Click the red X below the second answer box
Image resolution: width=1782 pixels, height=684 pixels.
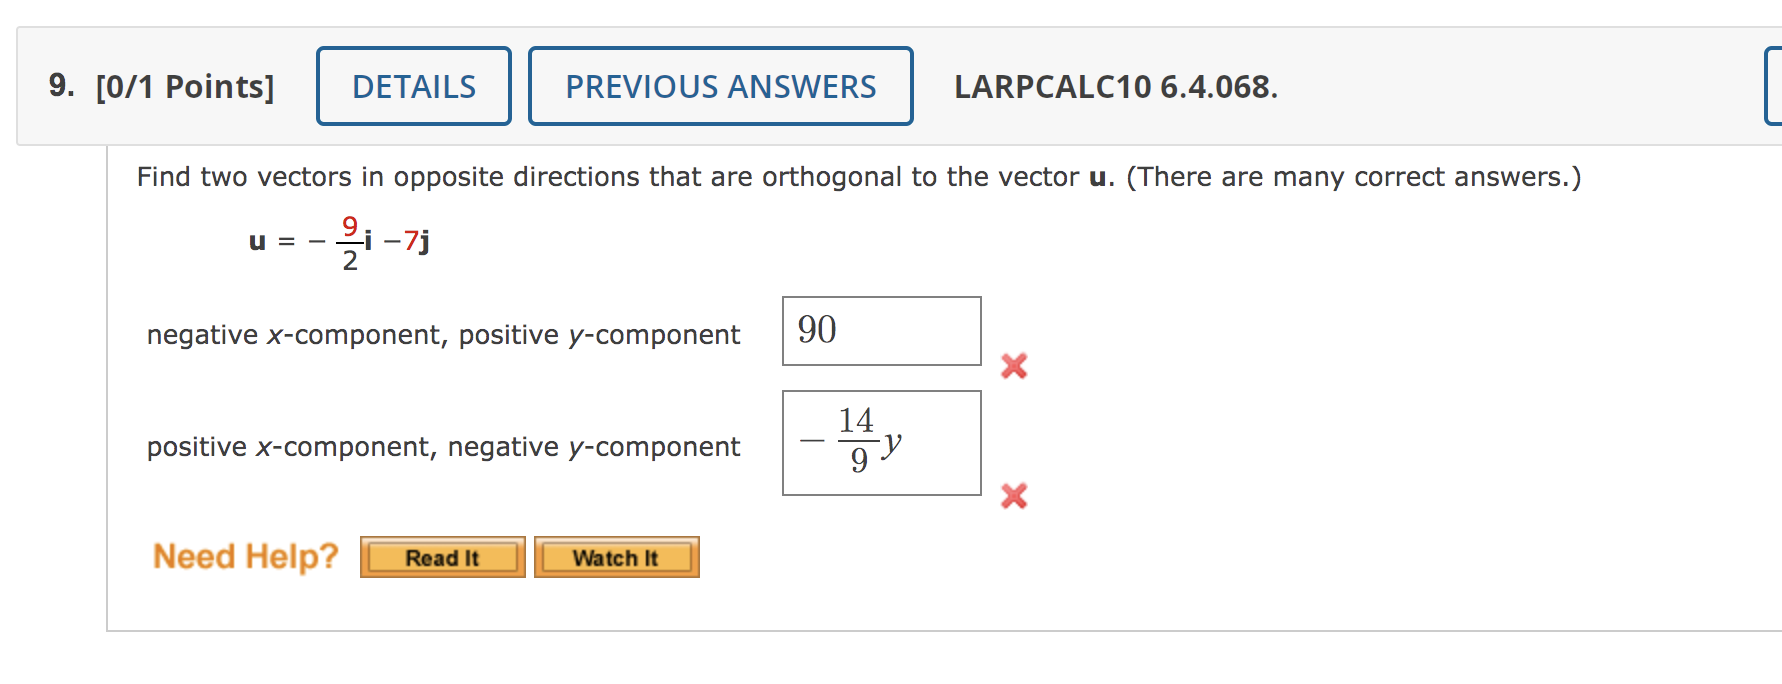[x=1013, y=495]
